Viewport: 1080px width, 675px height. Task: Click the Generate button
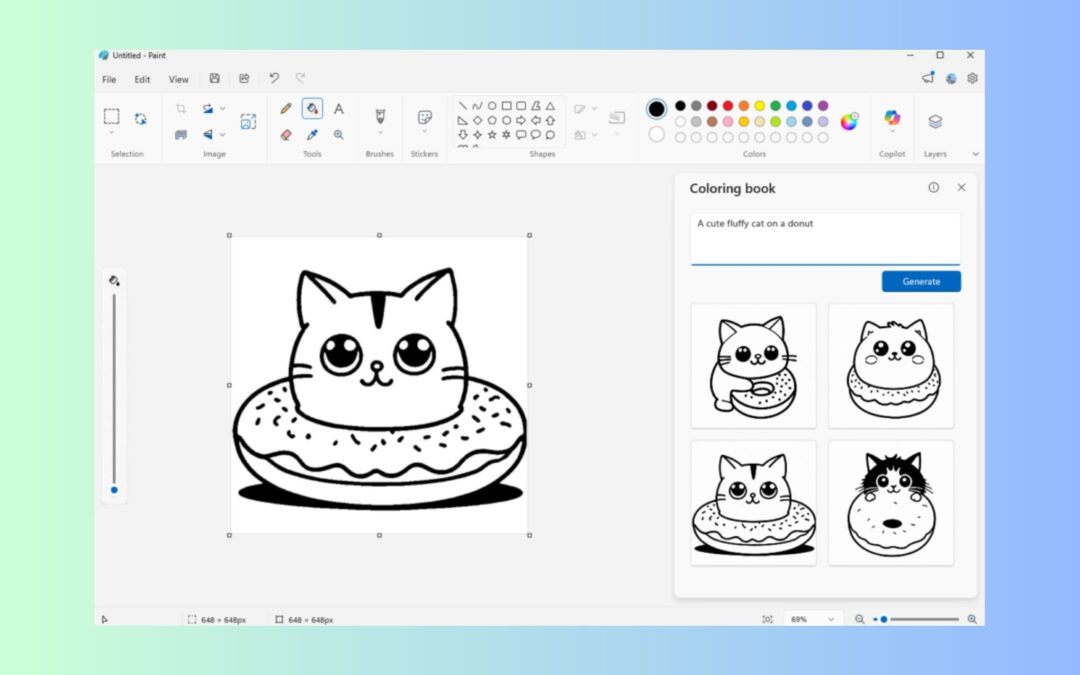tap(920, 281)
